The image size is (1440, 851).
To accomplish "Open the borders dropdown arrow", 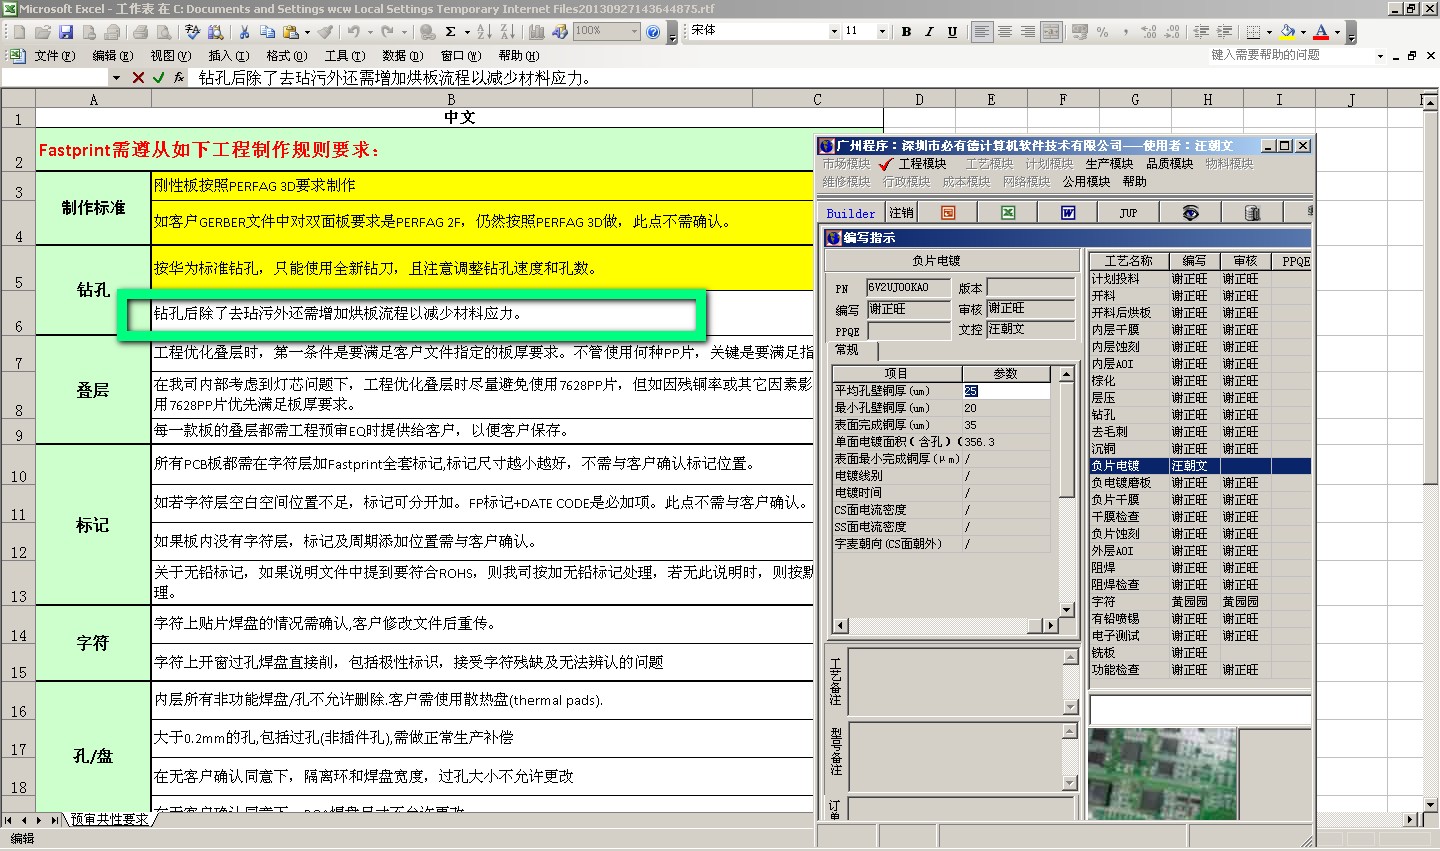I will click(1269, 32).
